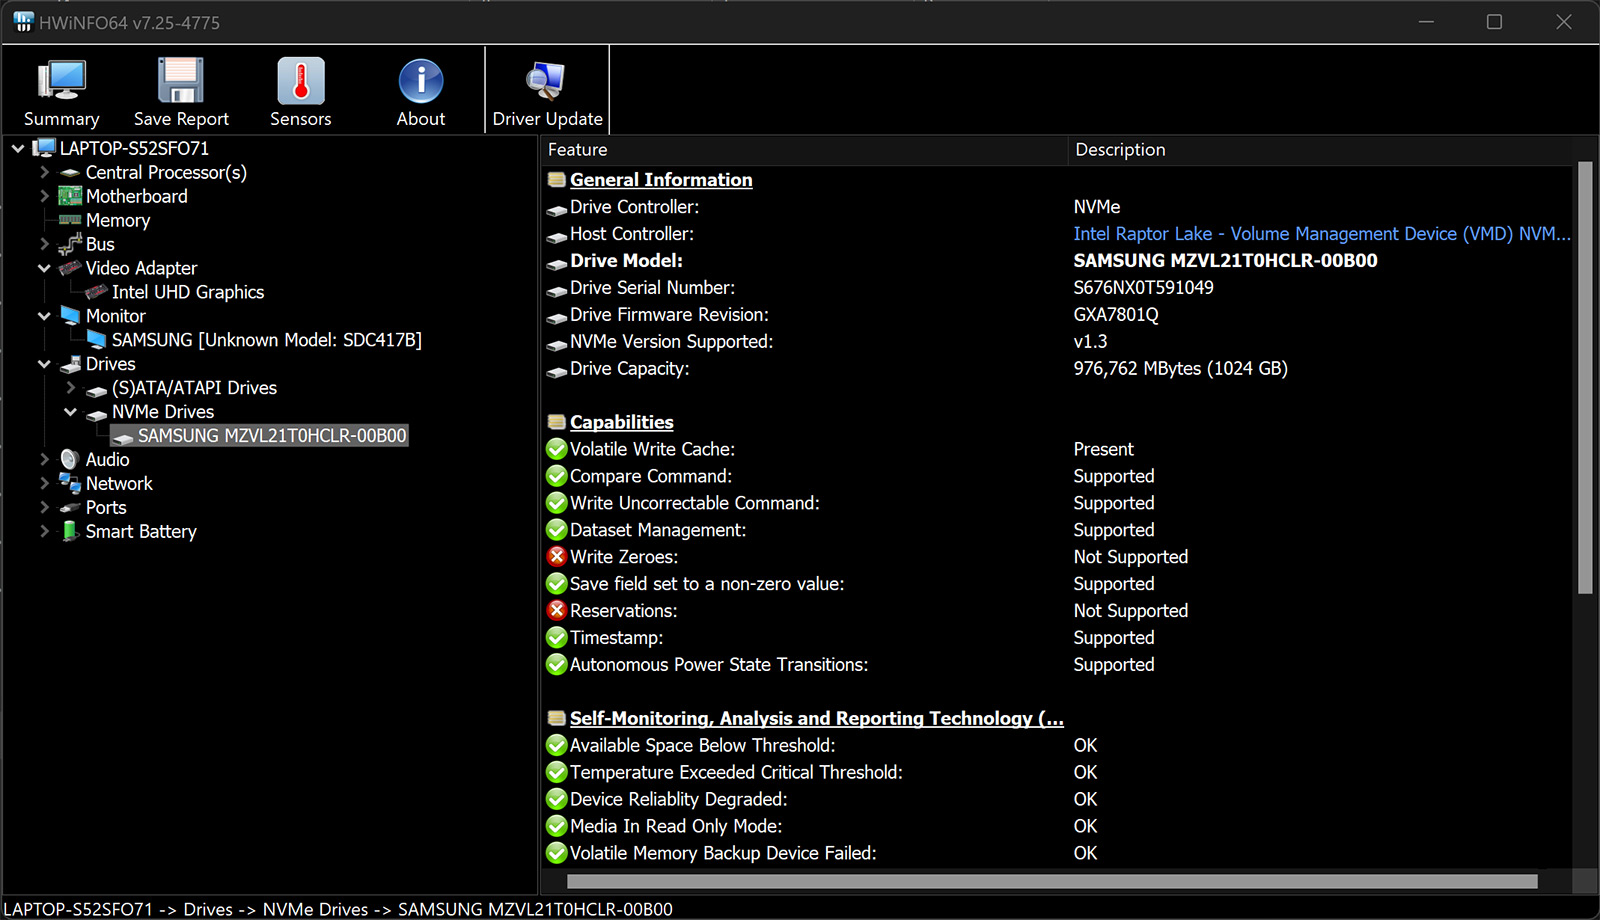Select the Memory tree item
This screenshot has height=920, width=1600.
[x=118, y=220]
